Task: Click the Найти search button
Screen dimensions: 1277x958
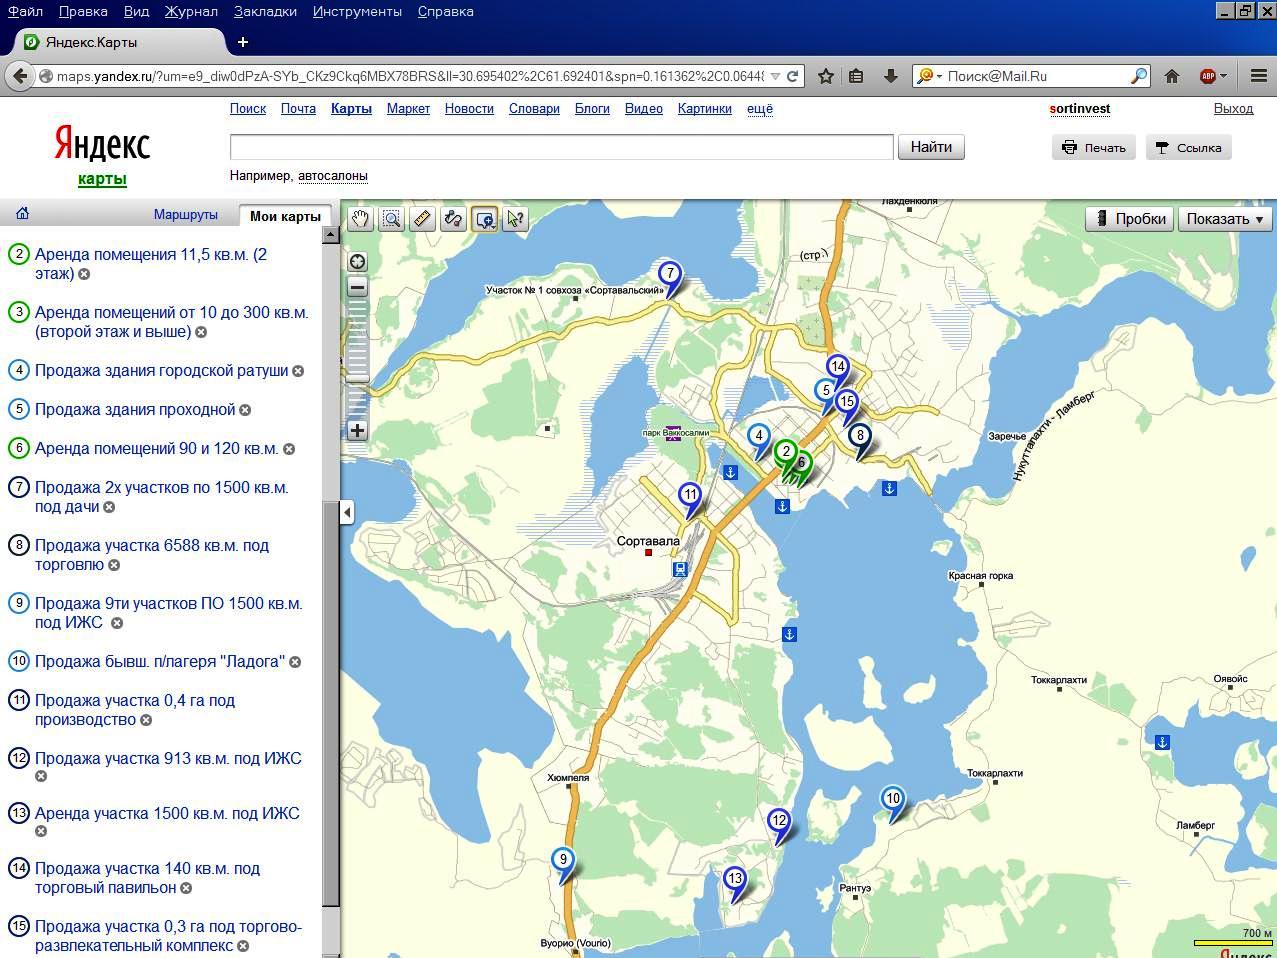Action: point(931,147)
